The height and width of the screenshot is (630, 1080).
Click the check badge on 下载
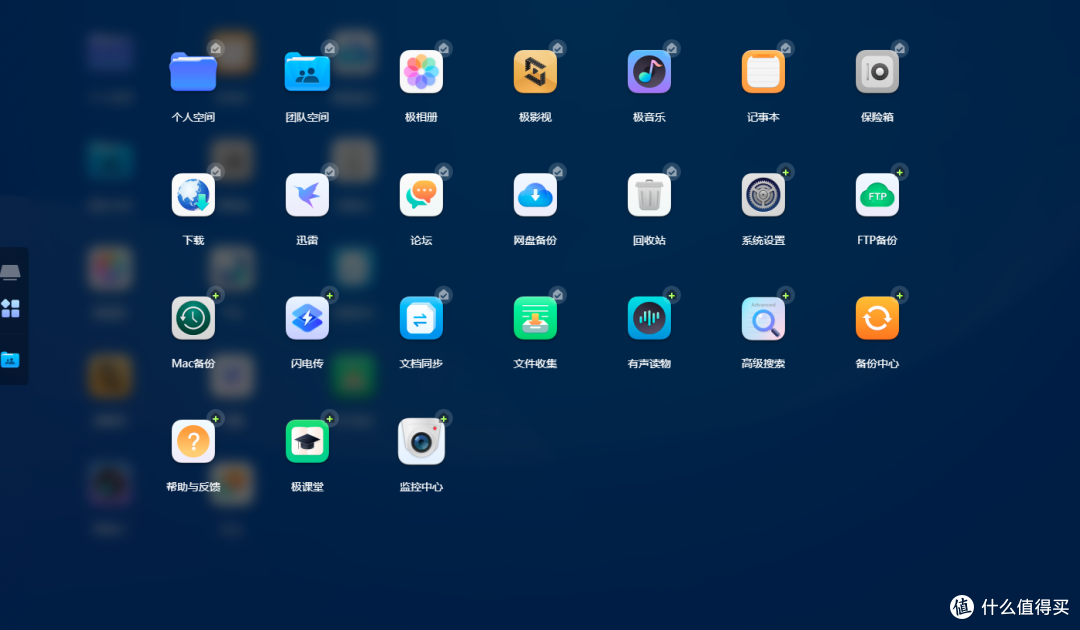[x=216, y=171]
